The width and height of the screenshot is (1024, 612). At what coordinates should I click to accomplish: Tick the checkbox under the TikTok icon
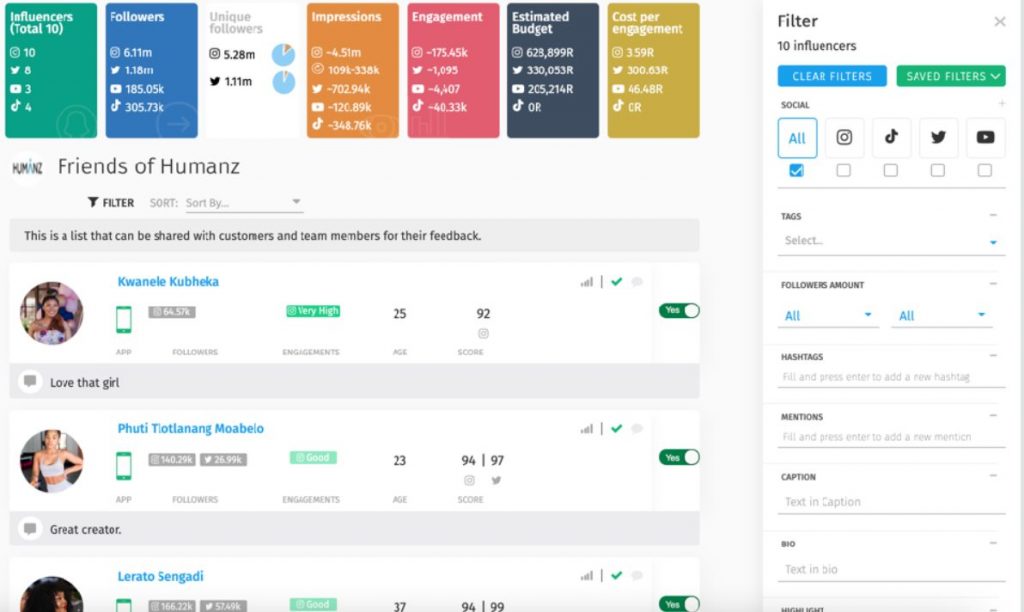click(x=891, y=170)
